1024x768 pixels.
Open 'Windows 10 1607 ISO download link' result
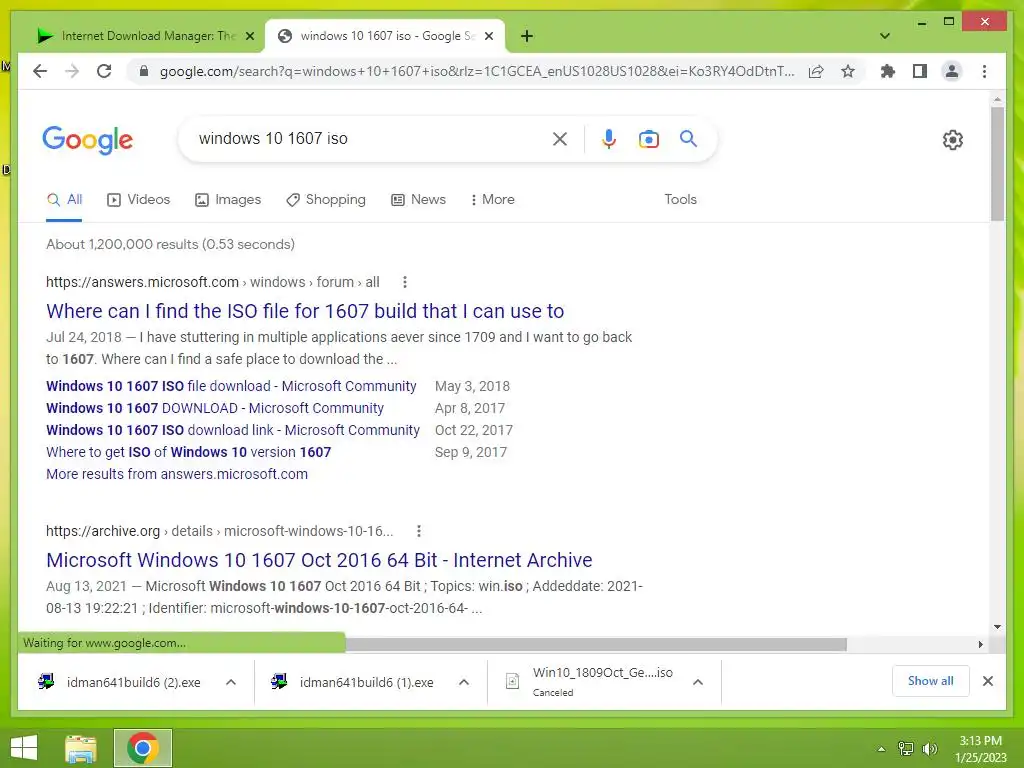[x=233, y=430]
